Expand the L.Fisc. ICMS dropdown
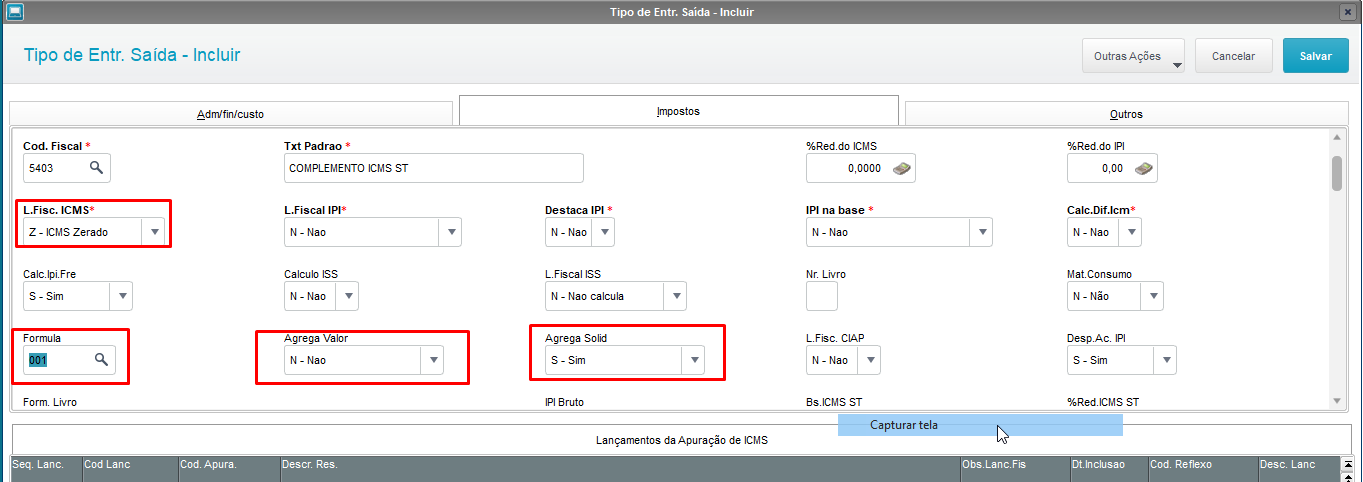 coord(154,232)
